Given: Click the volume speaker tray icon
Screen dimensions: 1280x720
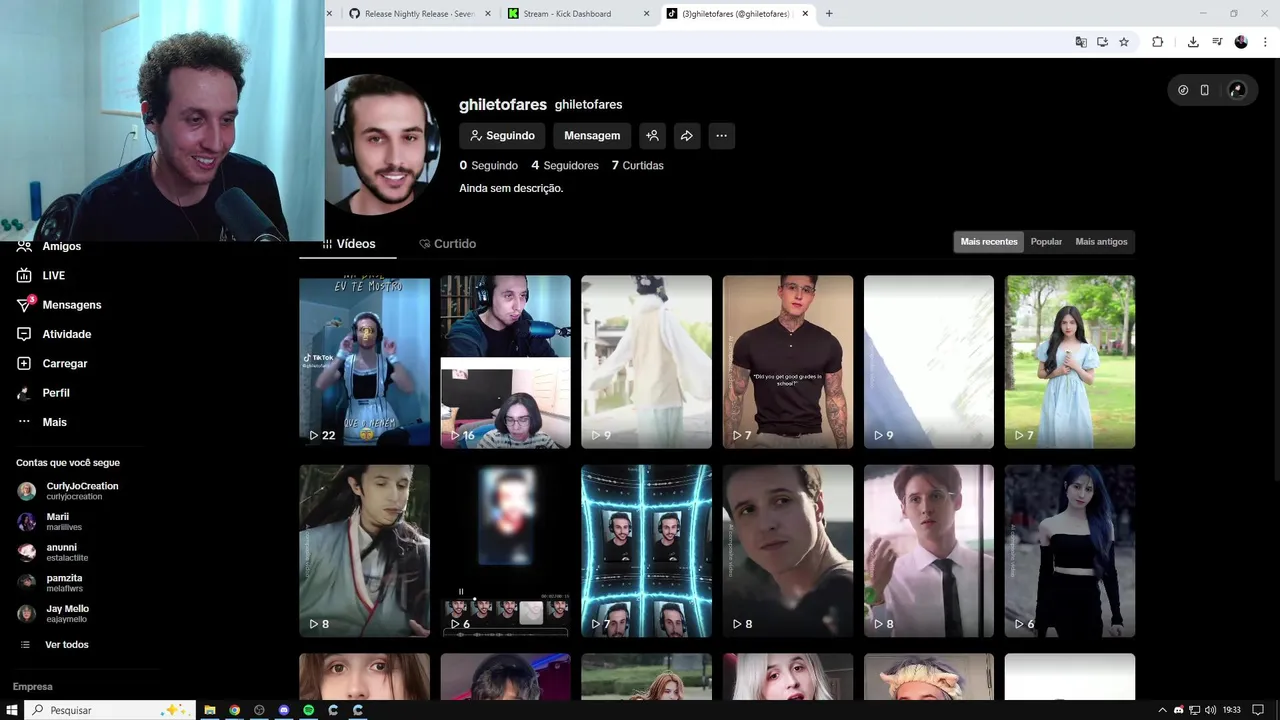Looking at the screenshot, I should (1211, 710).
